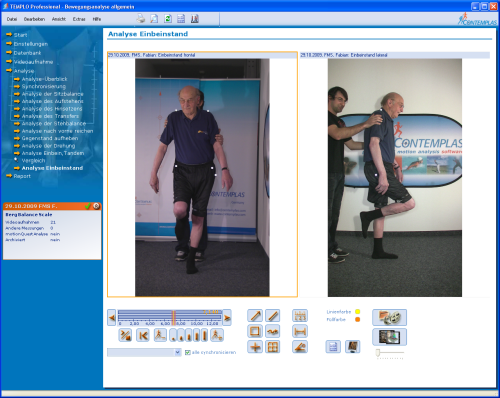Select the freehand wavy arrow tool
The image size is (500, 398).
273,331
